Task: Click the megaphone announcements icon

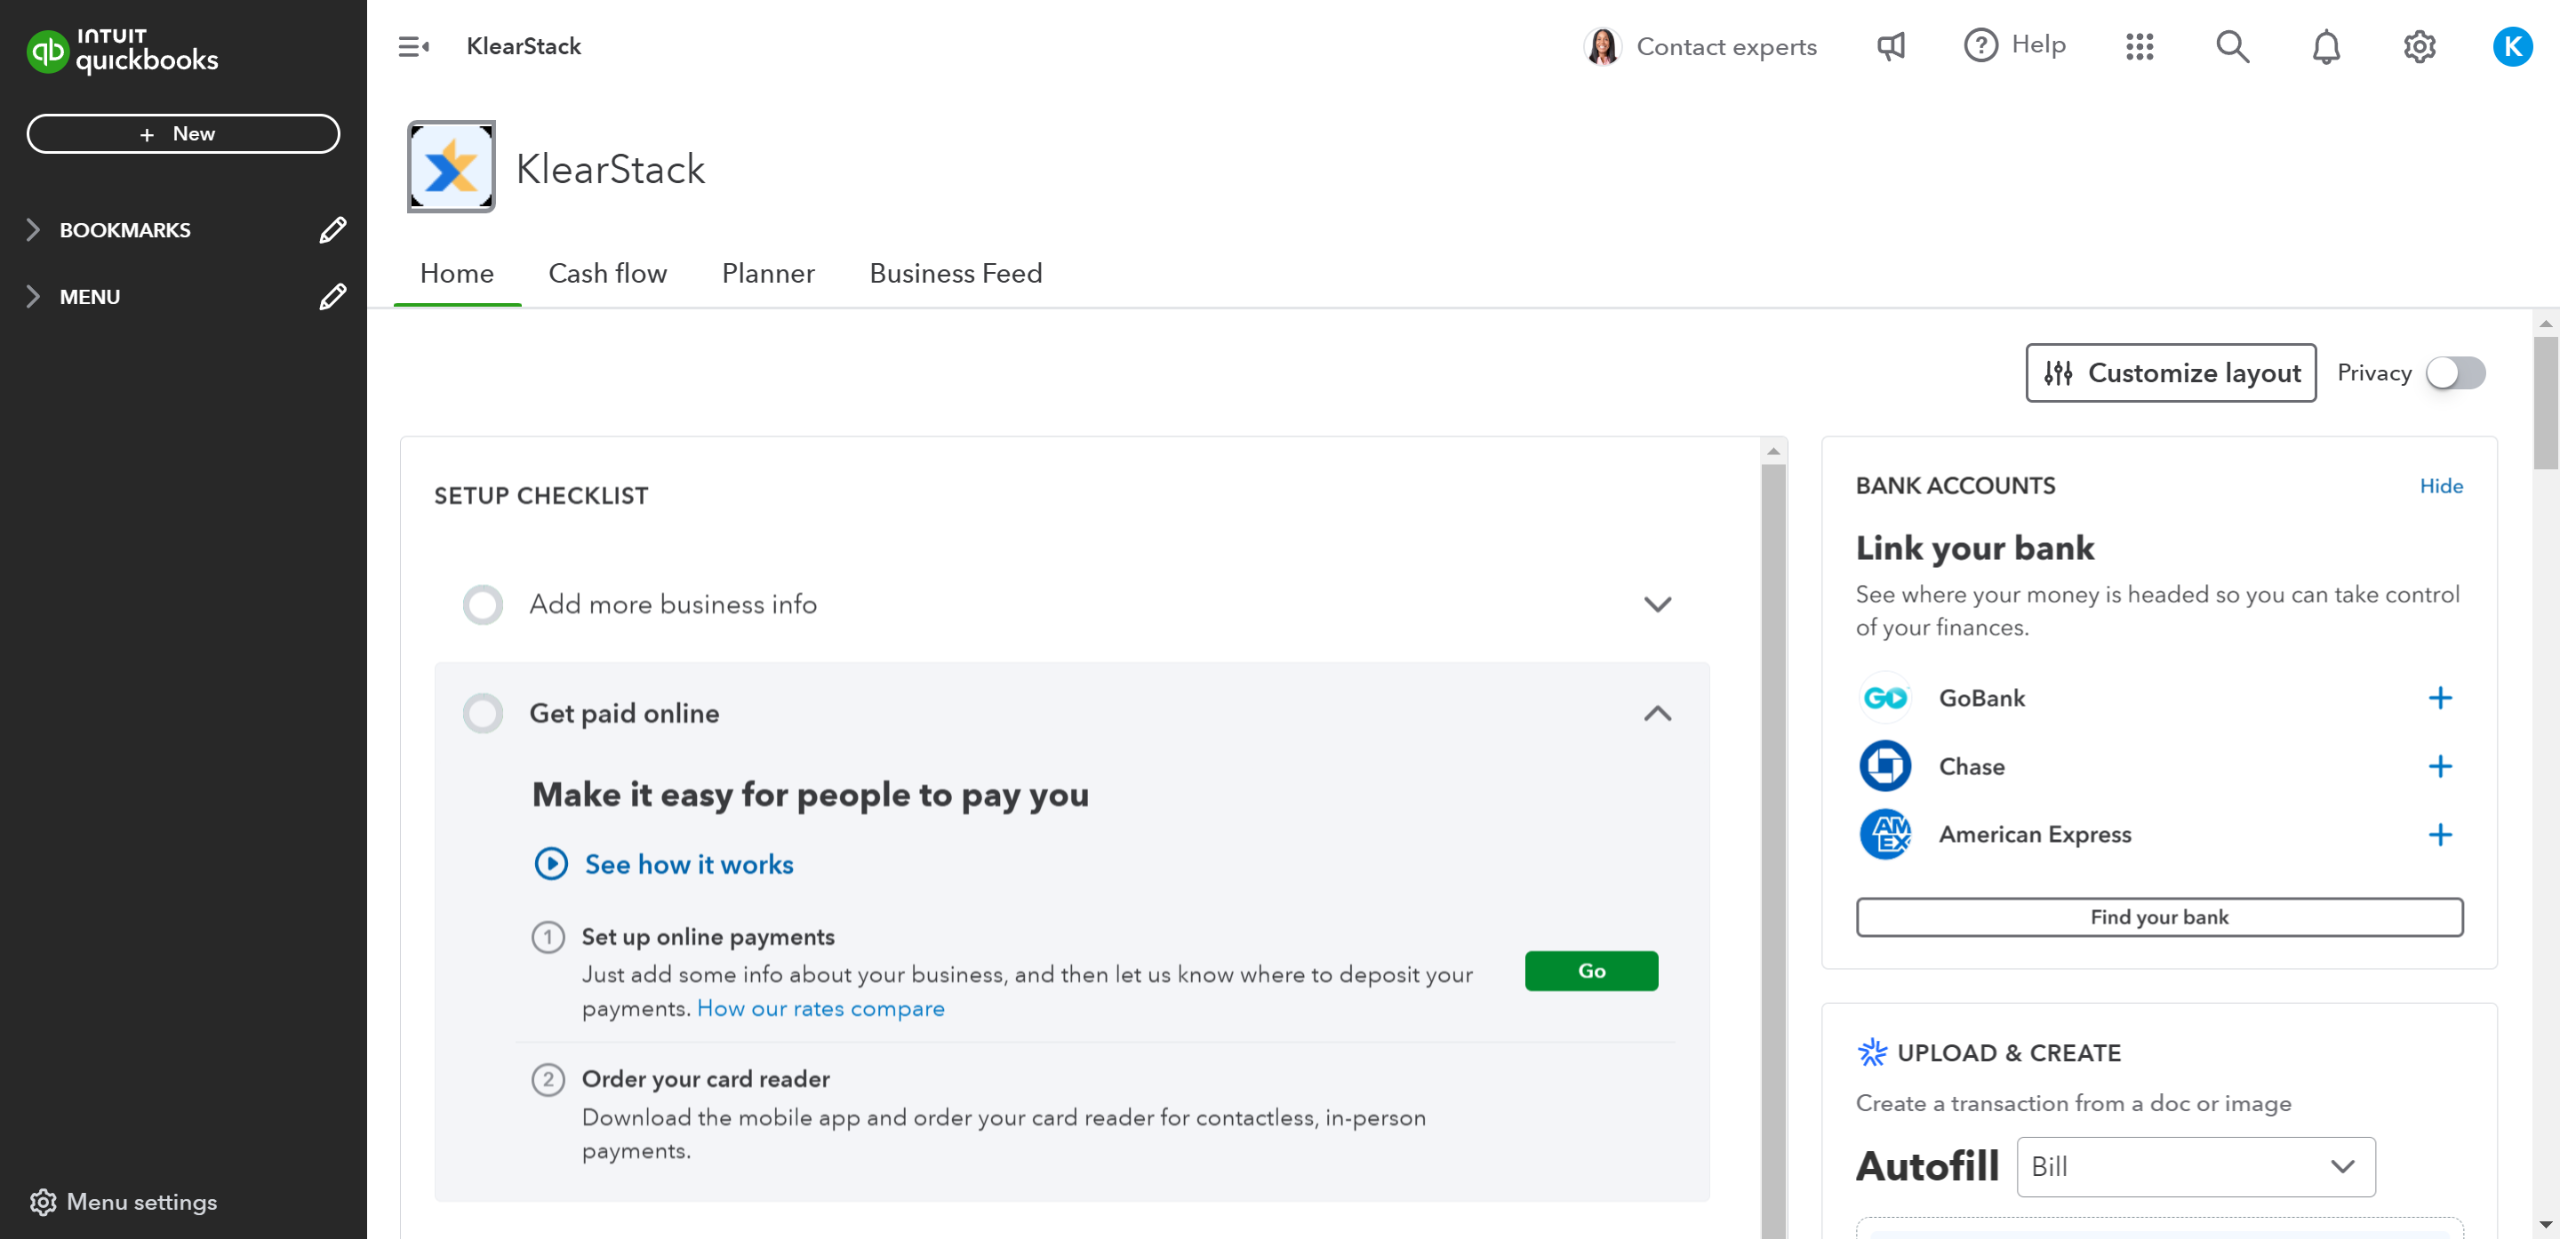Action: (1890, 47)
